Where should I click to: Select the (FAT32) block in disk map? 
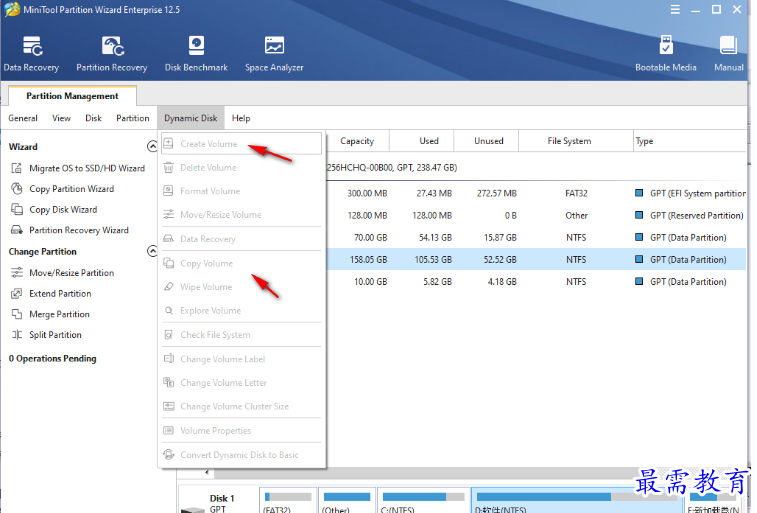point(288,500)
